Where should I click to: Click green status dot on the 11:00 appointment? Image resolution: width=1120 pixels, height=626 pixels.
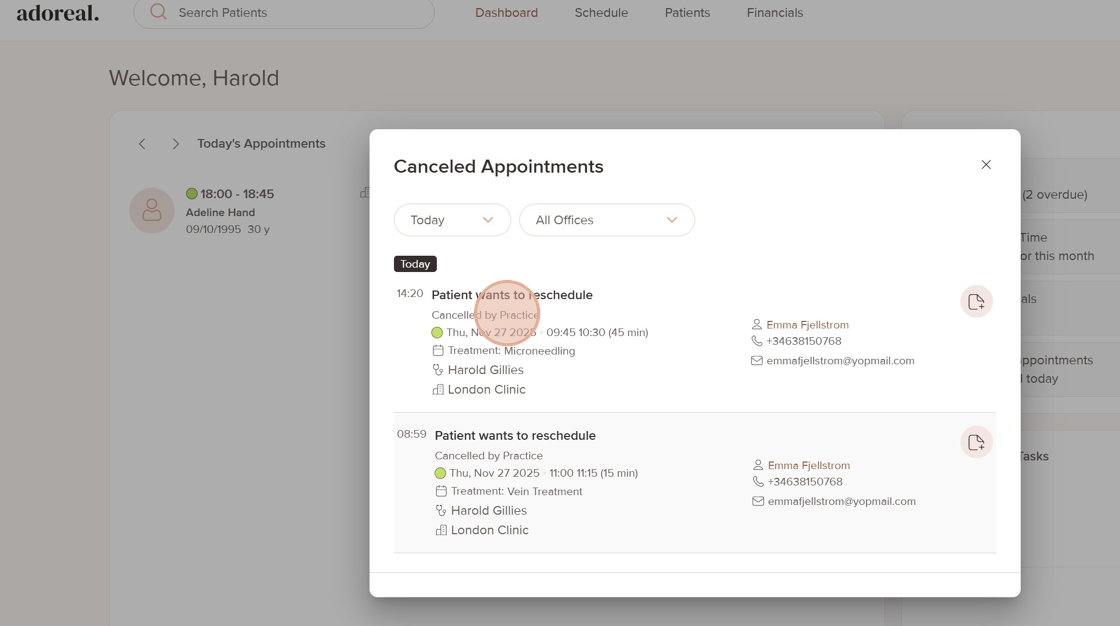[x=440, y=473]
